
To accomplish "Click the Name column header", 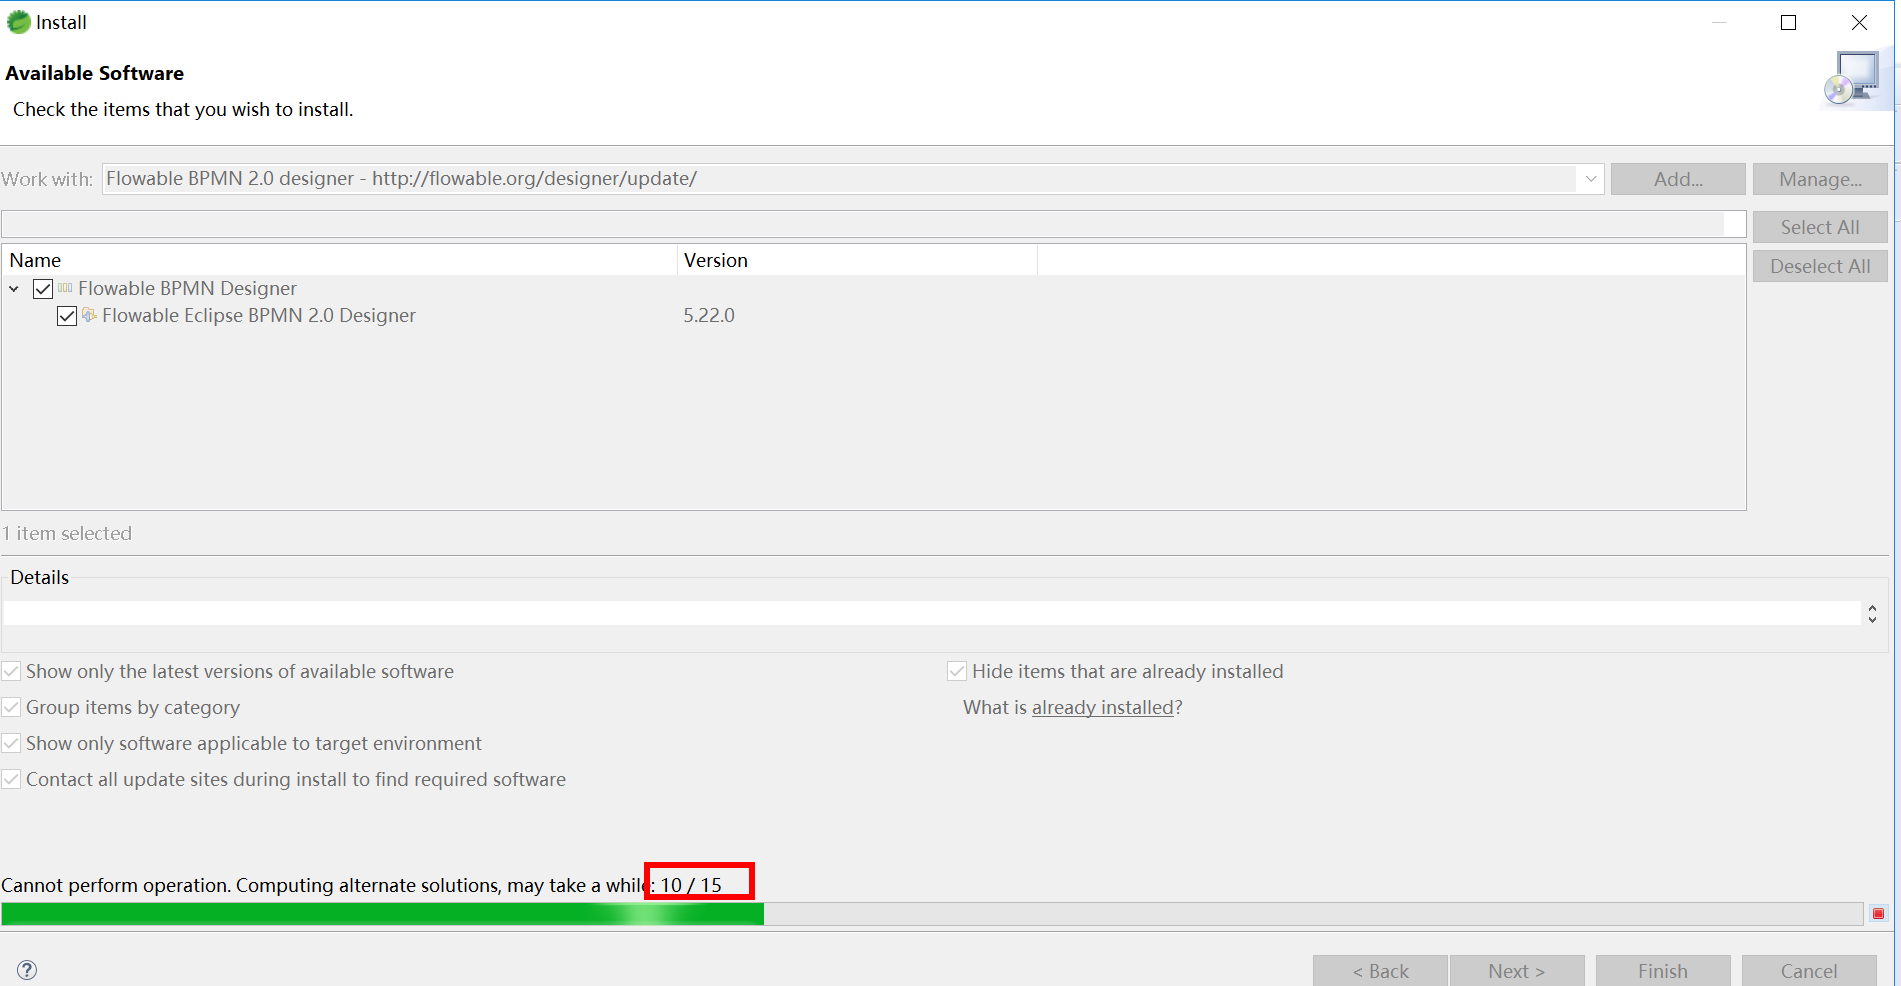I will 340,260.
